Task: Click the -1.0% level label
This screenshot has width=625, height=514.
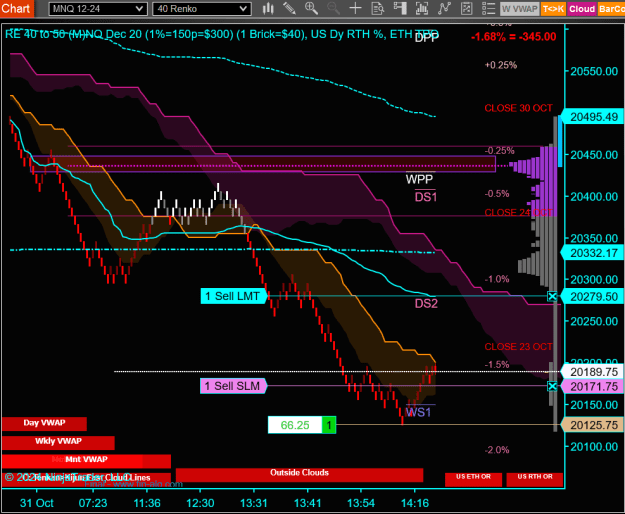Action: click(x=497, y=279)
